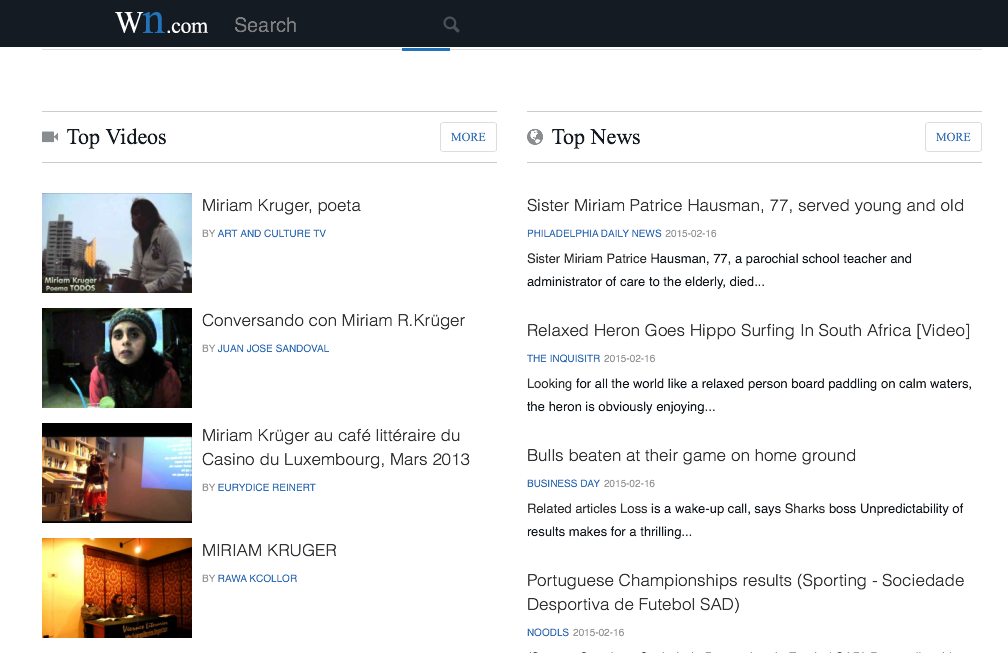Open Eurydice Reinert author link
The width and height of the screenshot is (1008, 653).
(x=266, y=488)
